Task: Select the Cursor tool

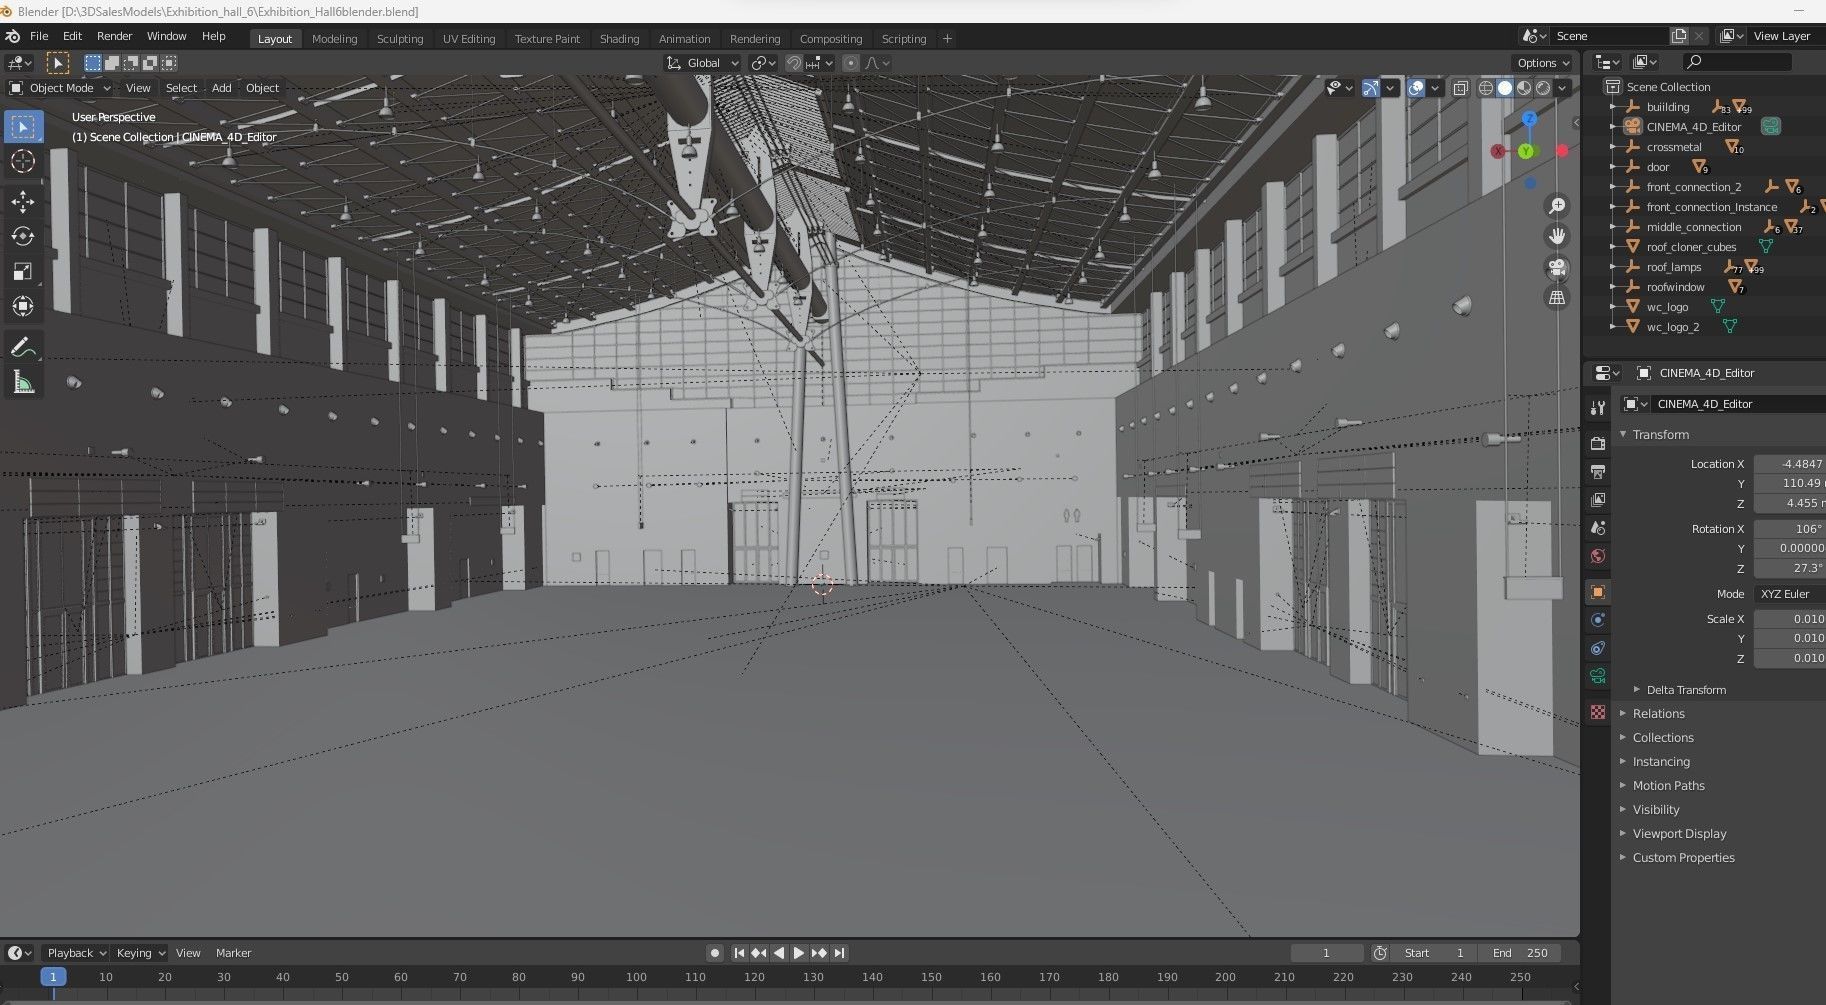Action: pos(23,161)
